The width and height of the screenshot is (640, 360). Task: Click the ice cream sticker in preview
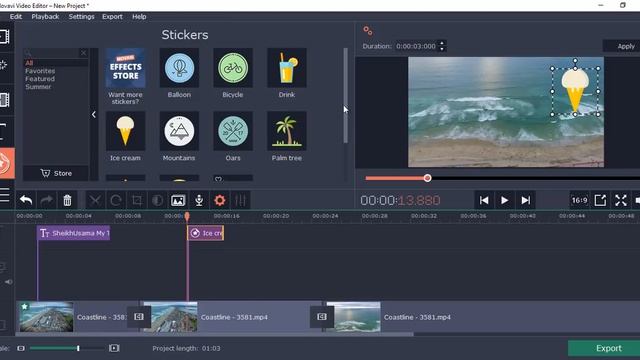tap(575, 91)
